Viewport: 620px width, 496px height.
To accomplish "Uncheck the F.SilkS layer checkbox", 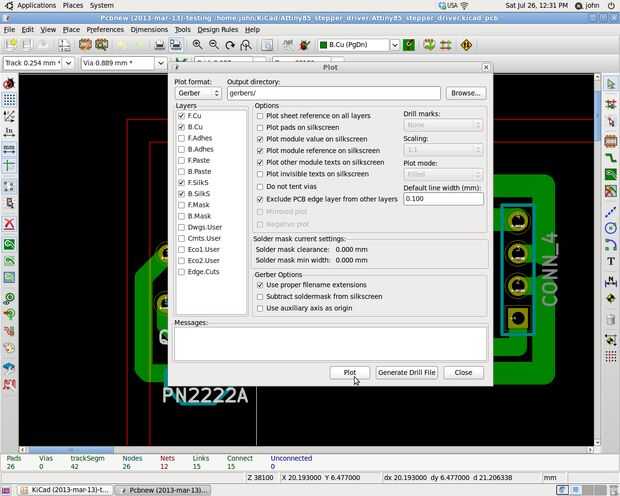I will coord(181,182).
